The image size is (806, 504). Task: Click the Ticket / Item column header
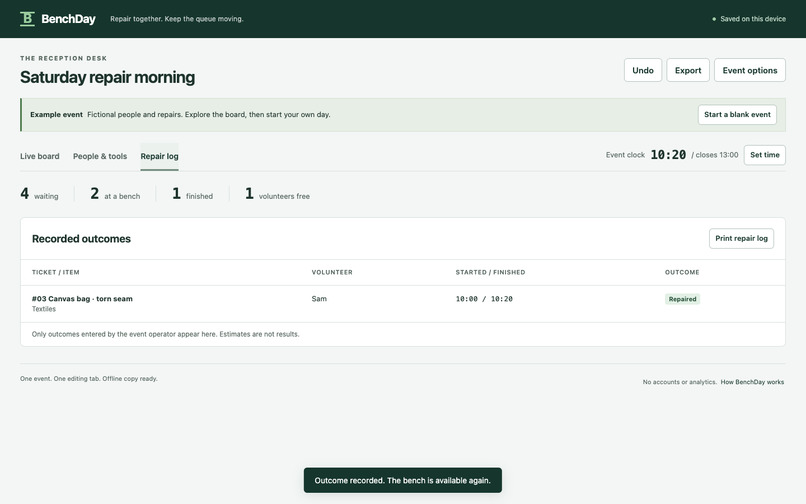point(56,272)
